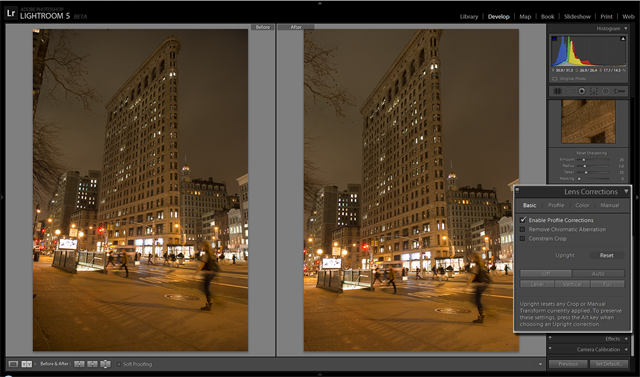The height and width of the screenshot is (377, 640).
Task: Open the Web module
Action: (x=628, y=17)
